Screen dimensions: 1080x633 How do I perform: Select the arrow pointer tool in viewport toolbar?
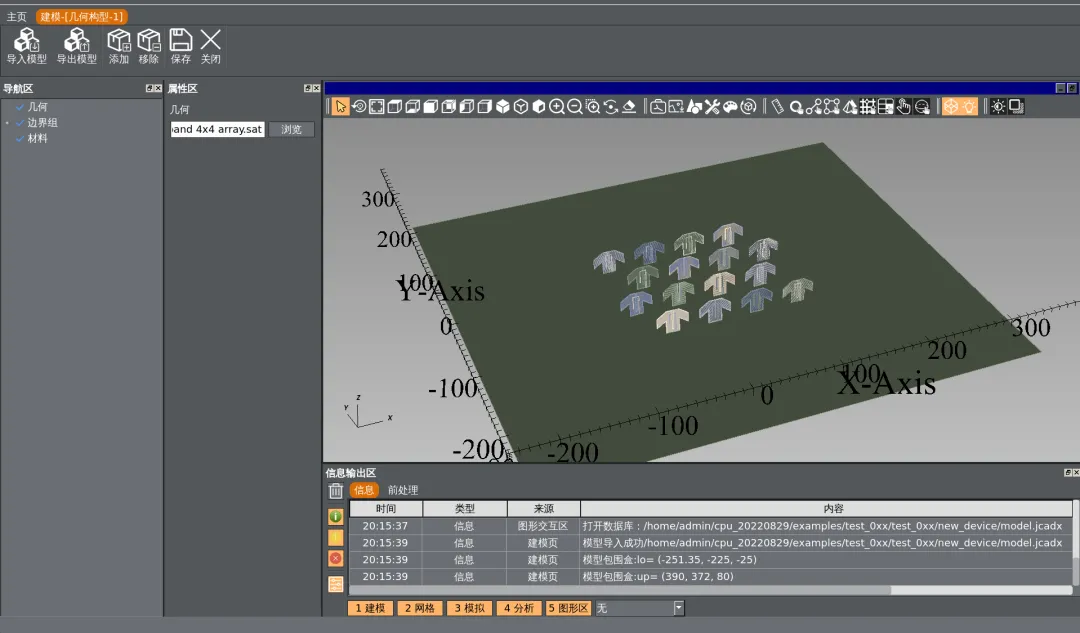tap(341, 106)
